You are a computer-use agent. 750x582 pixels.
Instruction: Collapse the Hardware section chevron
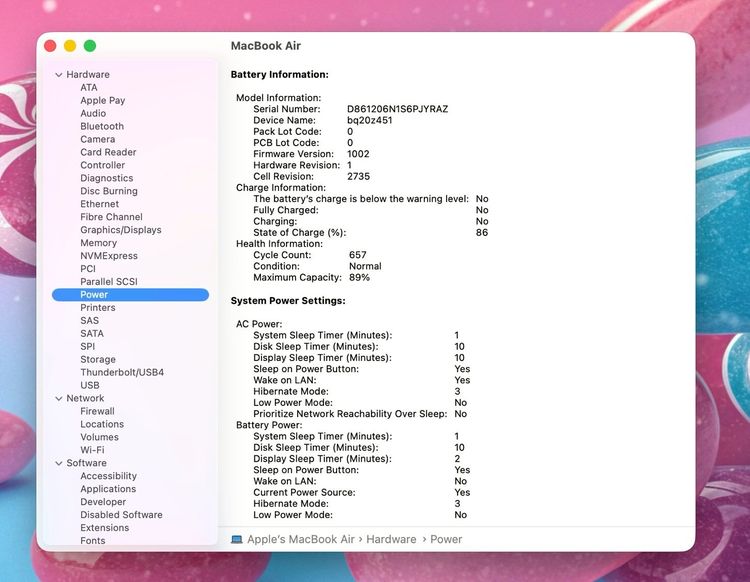coord(59,75)
